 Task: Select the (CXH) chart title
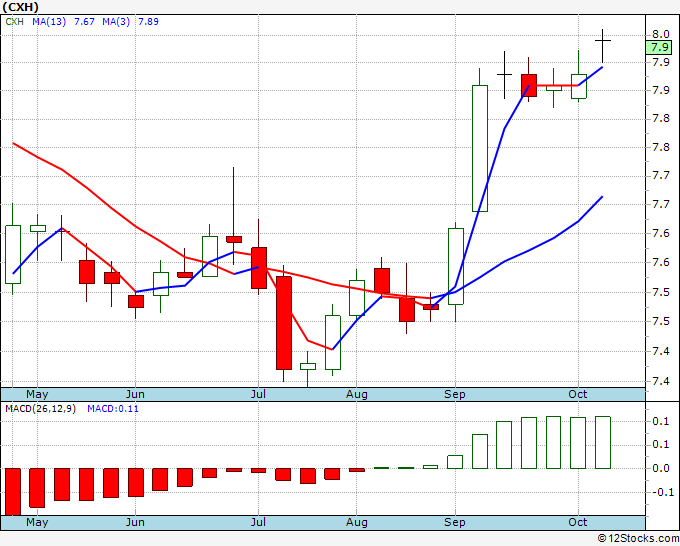pyautogui.click(x=20, y=7)
